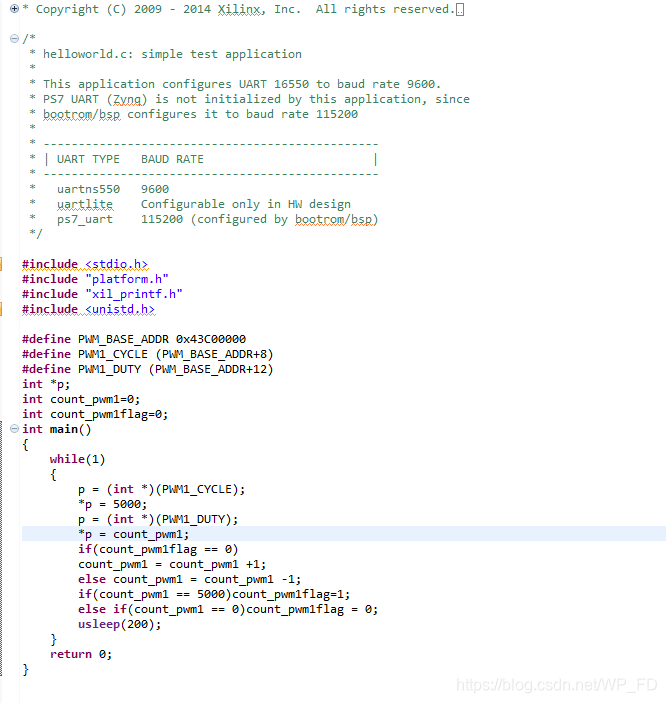This screenshot has width=666, height=703.
Task: Expand the folded Copyright comment block
Action: [14, 9]
